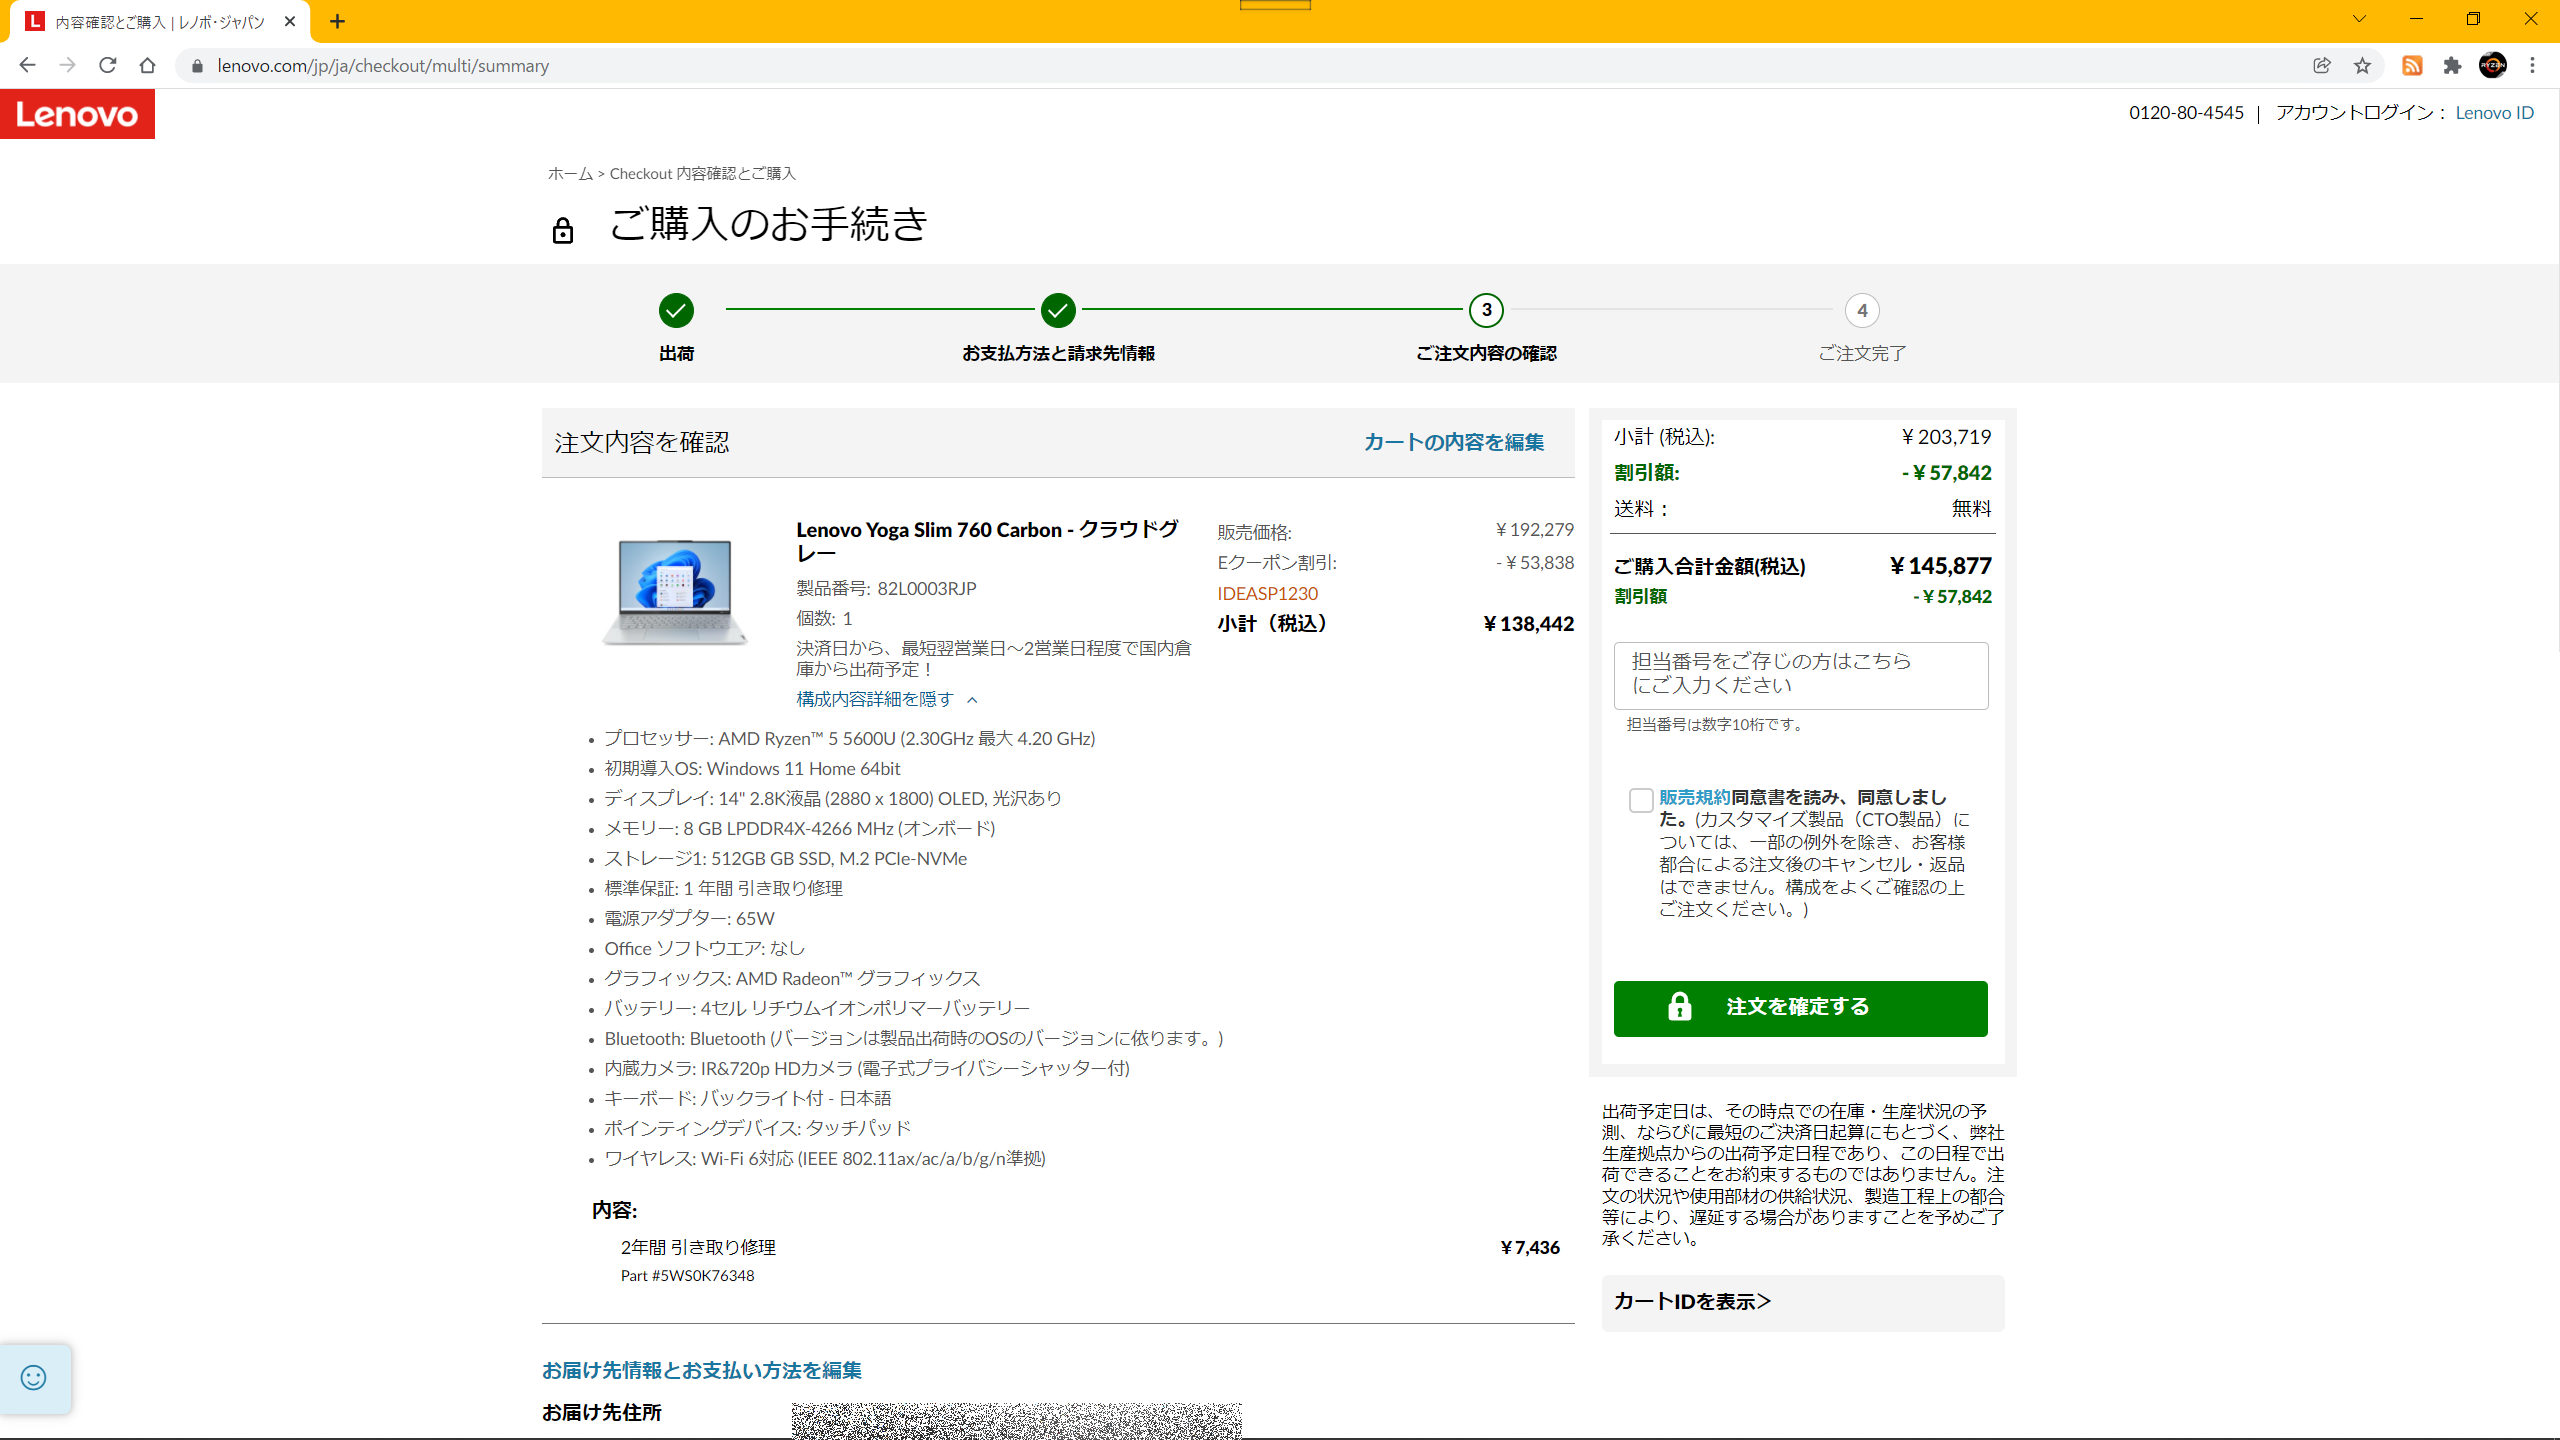Open the 販売規約 terms link

pos(1694,797)
